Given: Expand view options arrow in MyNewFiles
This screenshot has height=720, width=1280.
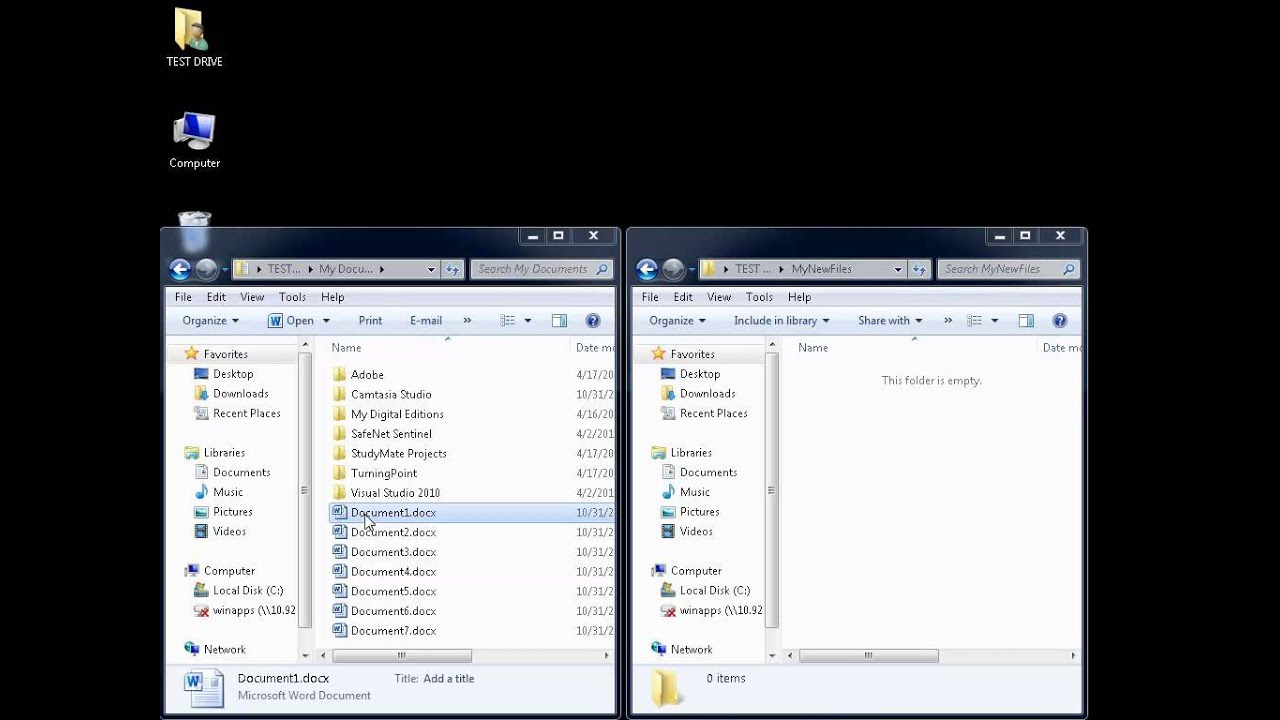Looking at the screenshot, I should (x=995, y=321).
